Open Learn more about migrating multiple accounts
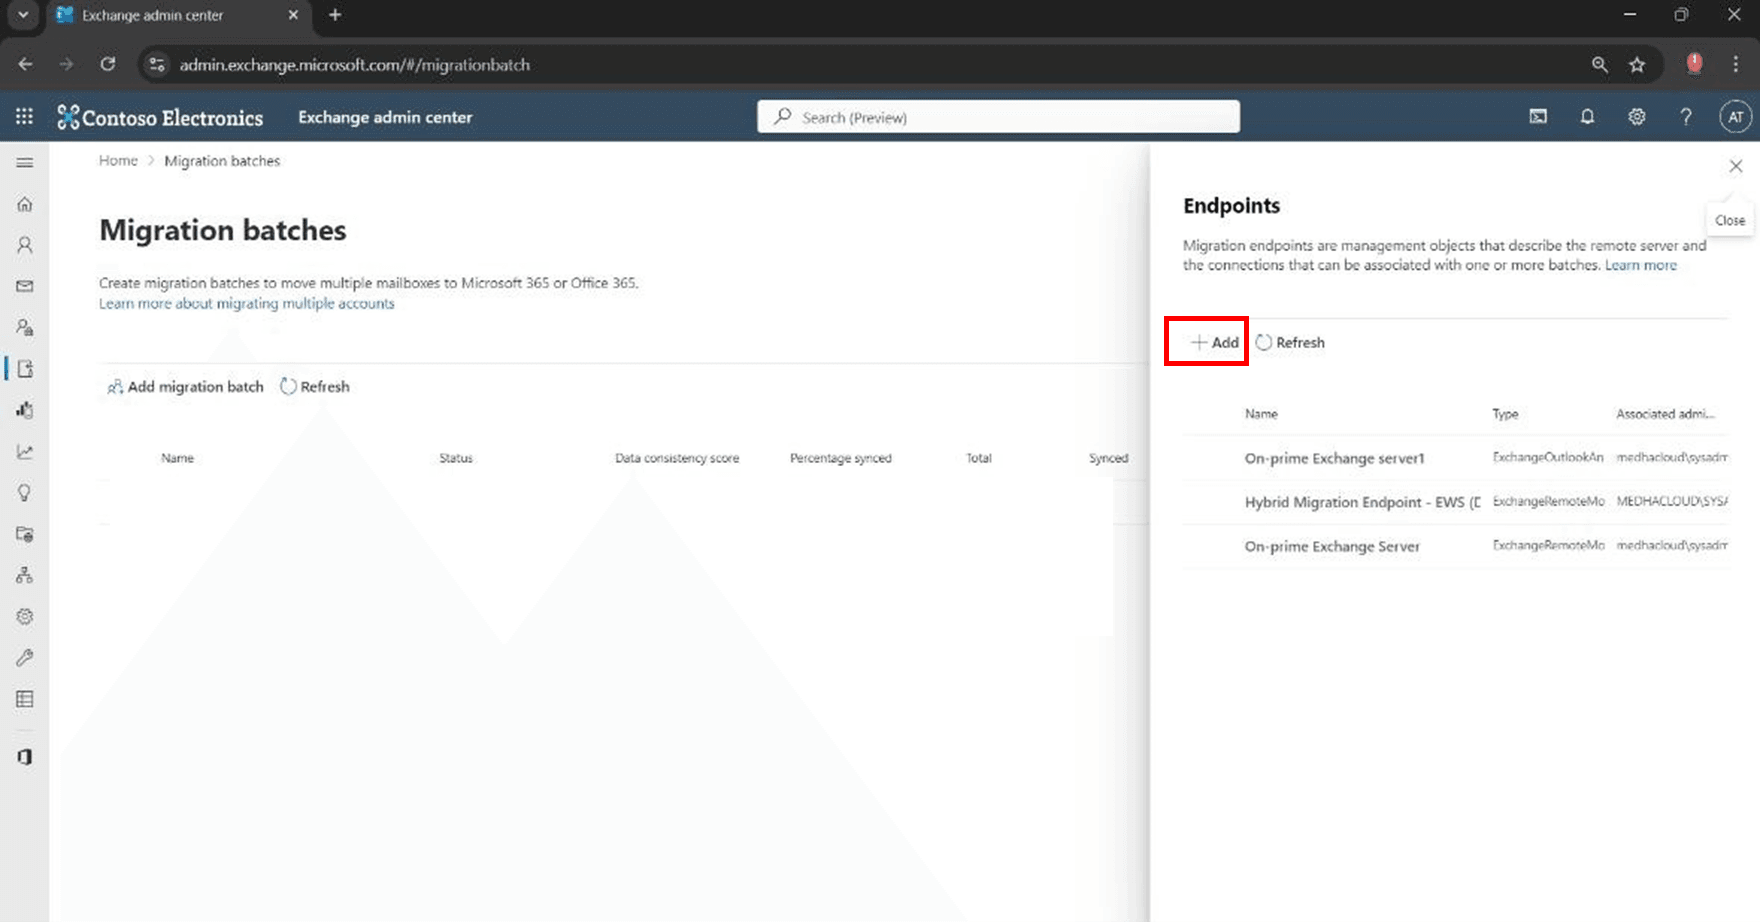 tap(246, 304)
